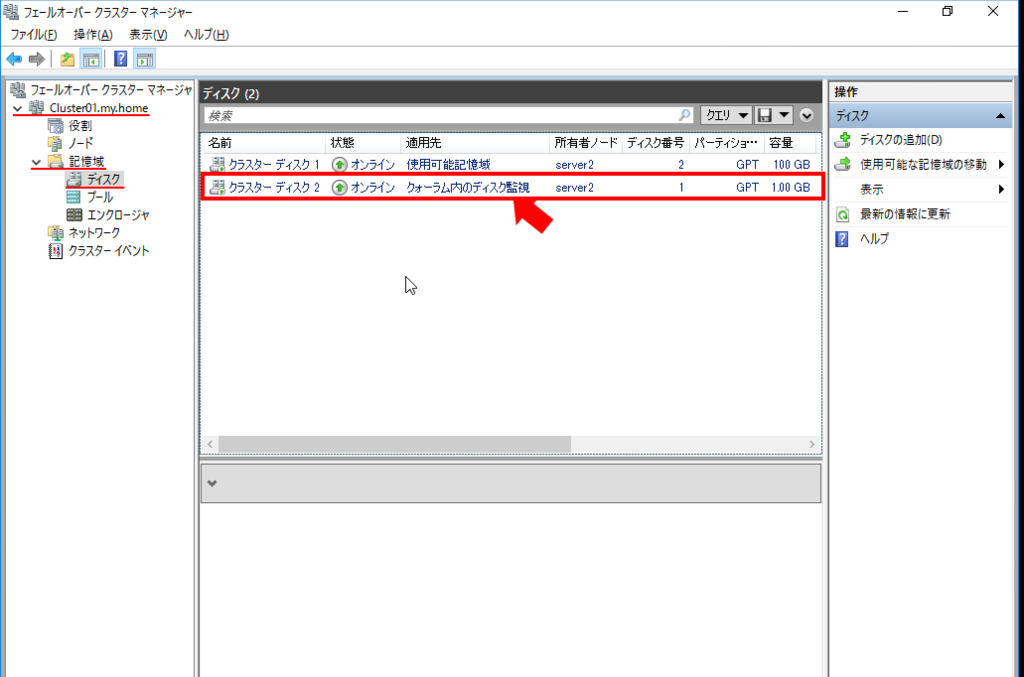Image resolution: width=1024 pixels, height=677 pixels.
Task: Open the 操作(A) menu
Action: 93,35
